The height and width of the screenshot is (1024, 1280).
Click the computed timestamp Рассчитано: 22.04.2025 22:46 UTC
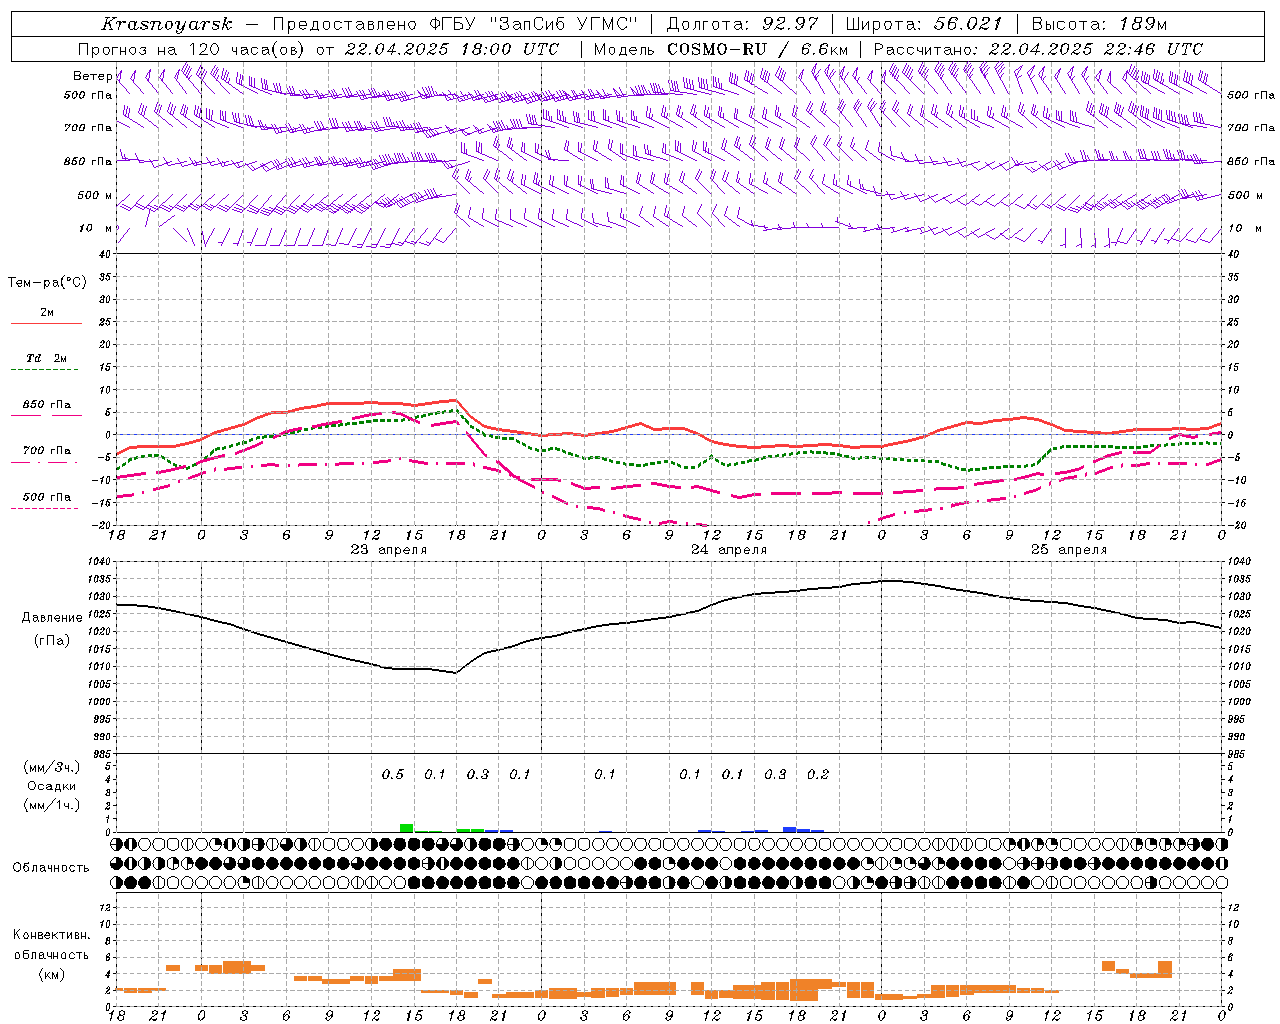pos(1038,49)
